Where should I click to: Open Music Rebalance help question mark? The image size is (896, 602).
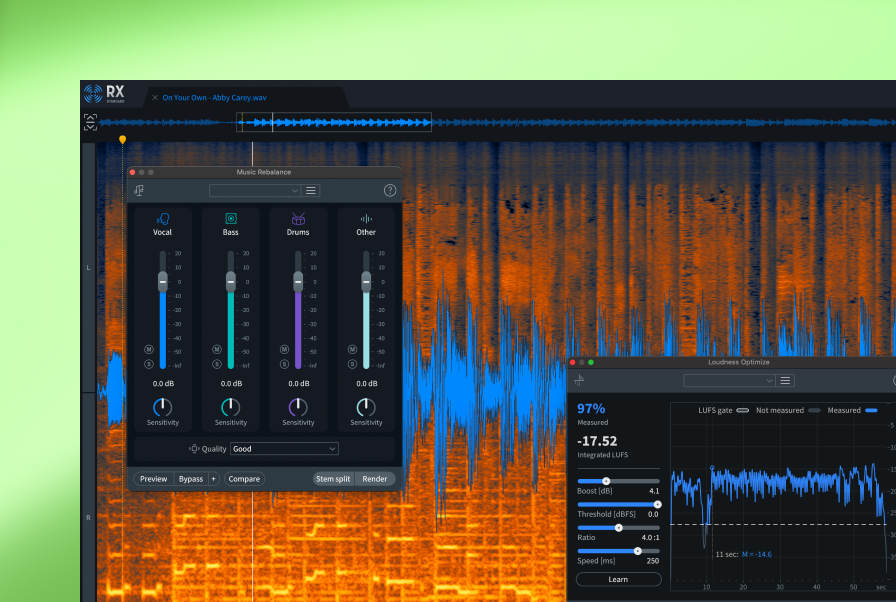coord(390,190)
